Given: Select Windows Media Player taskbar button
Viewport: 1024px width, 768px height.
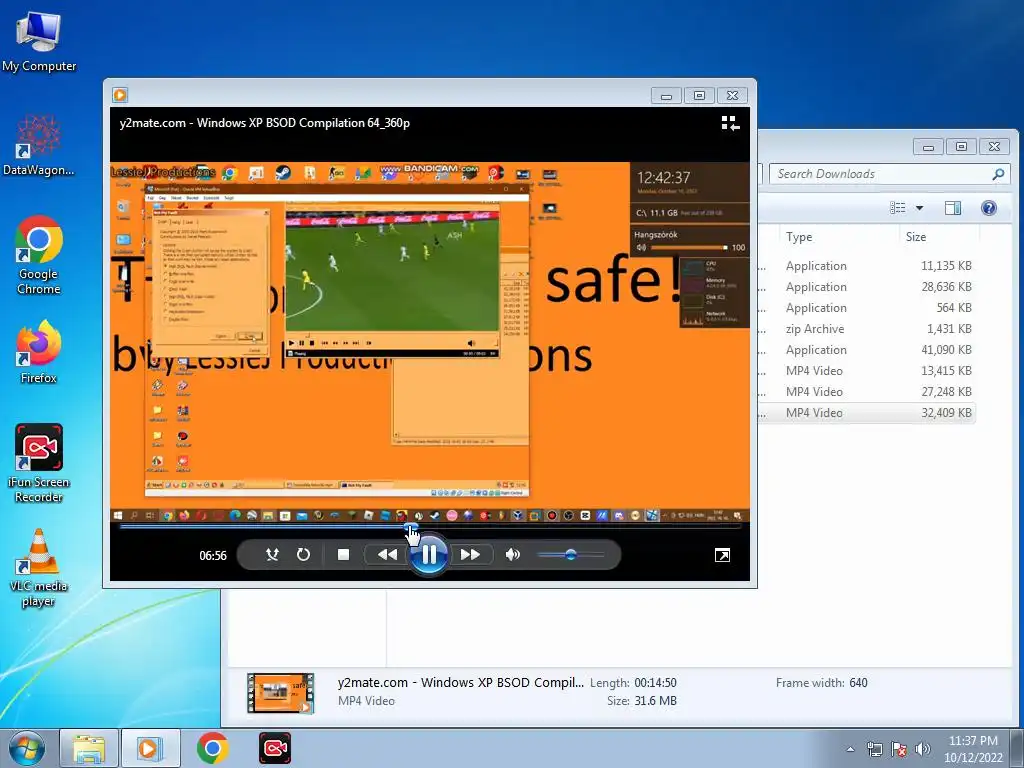Looking at the screenshot, I should click(x=150, y=748).
